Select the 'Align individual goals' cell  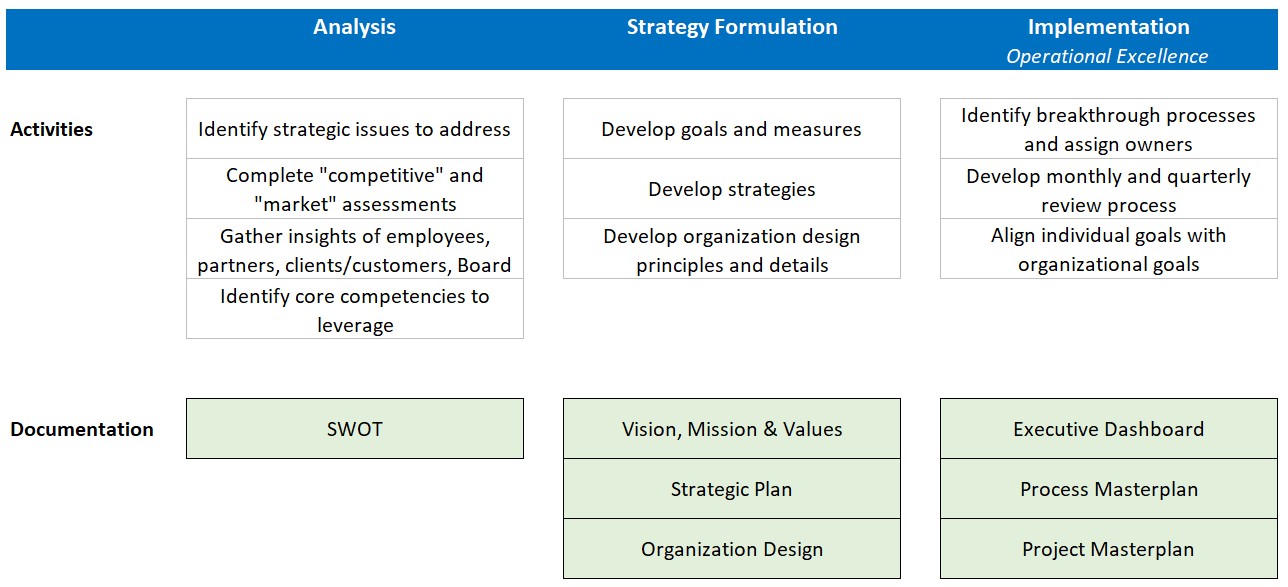point(1109,249)
